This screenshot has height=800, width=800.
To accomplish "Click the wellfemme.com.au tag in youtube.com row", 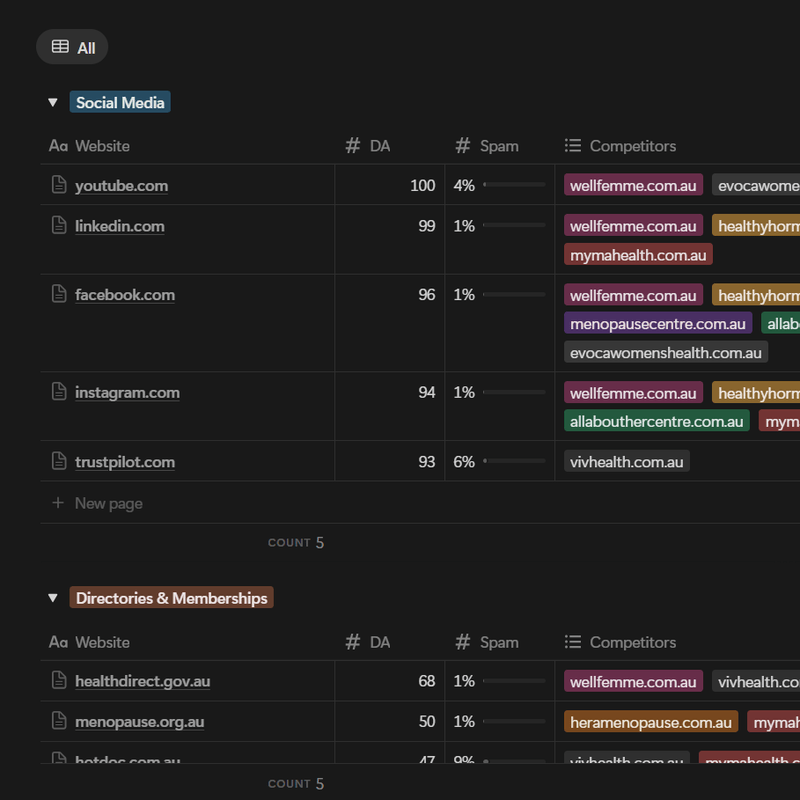I will tap(633, 186).
